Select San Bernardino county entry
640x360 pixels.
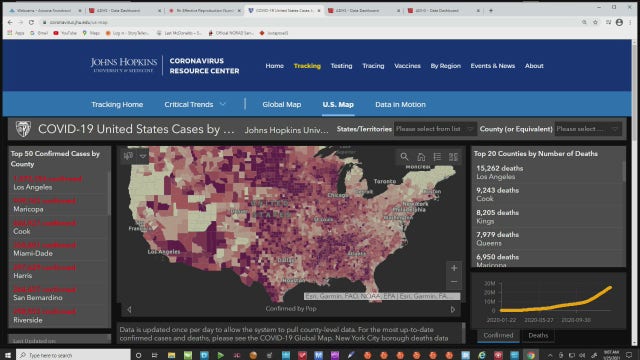tap(59, 293)
